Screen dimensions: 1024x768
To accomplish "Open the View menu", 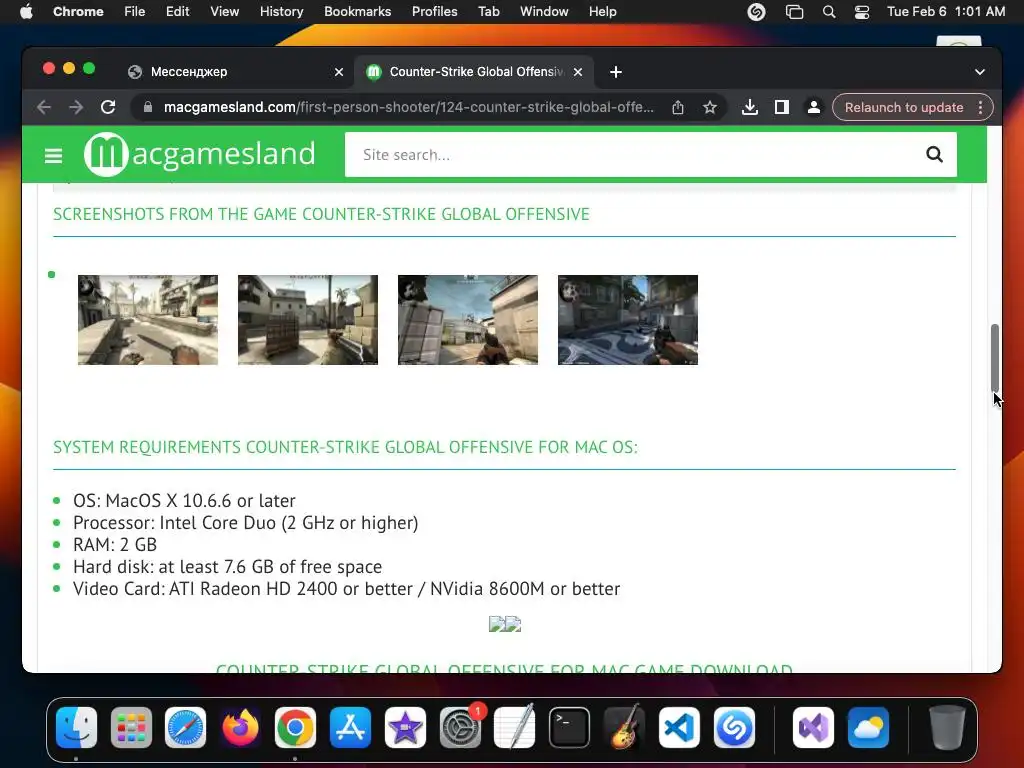I will (x=225, y=12).
